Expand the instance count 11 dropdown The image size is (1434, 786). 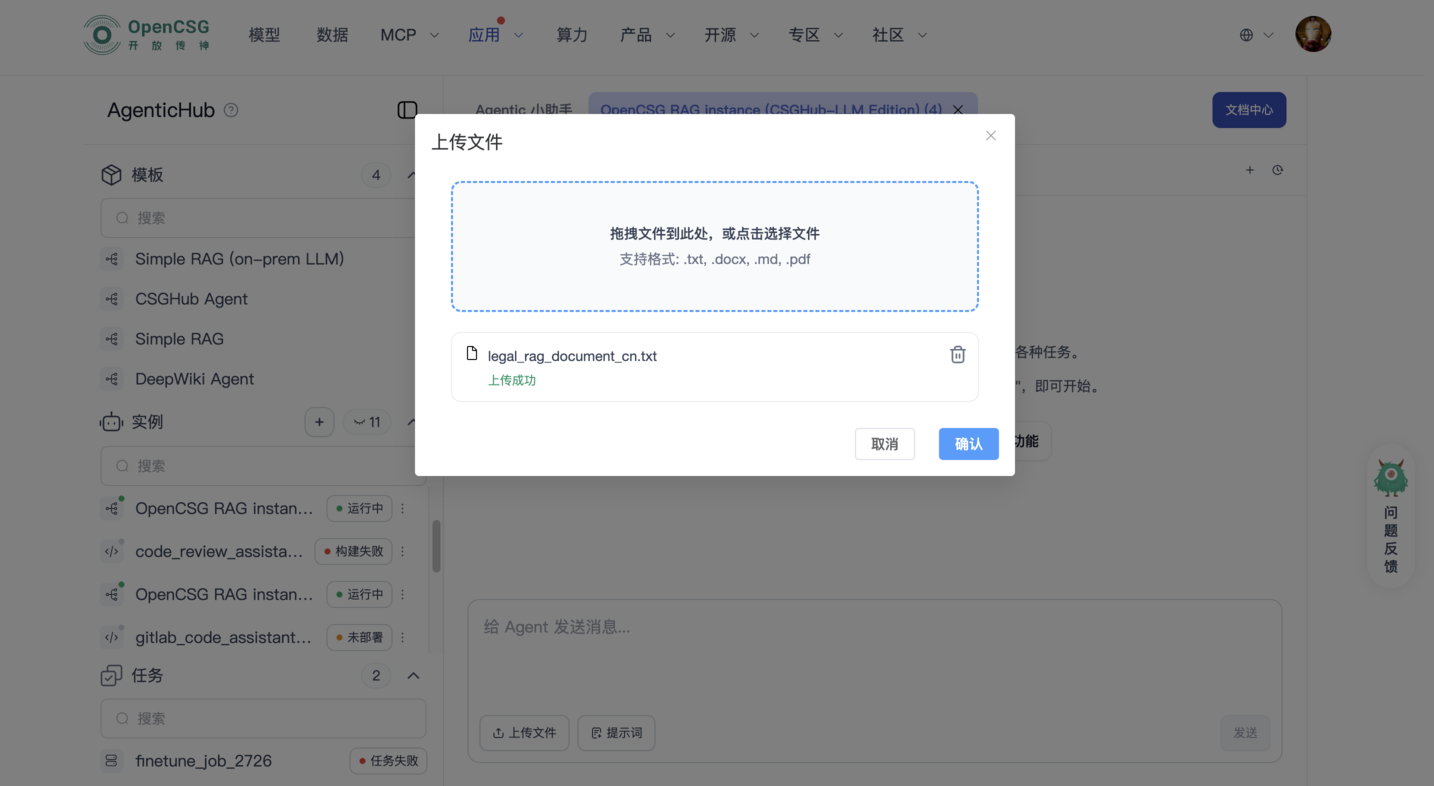click(367, 421)
